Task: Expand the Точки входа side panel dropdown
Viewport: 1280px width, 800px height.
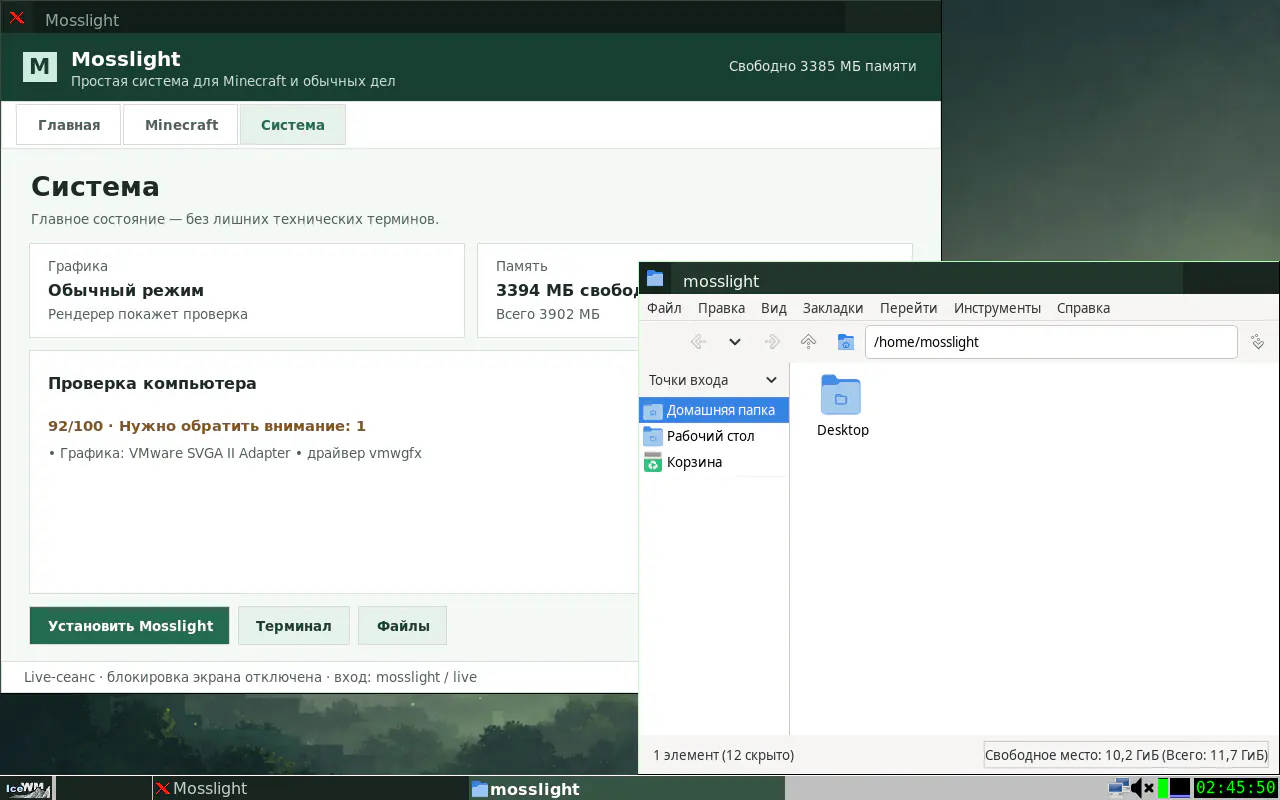Action: [x=771, y=380]
